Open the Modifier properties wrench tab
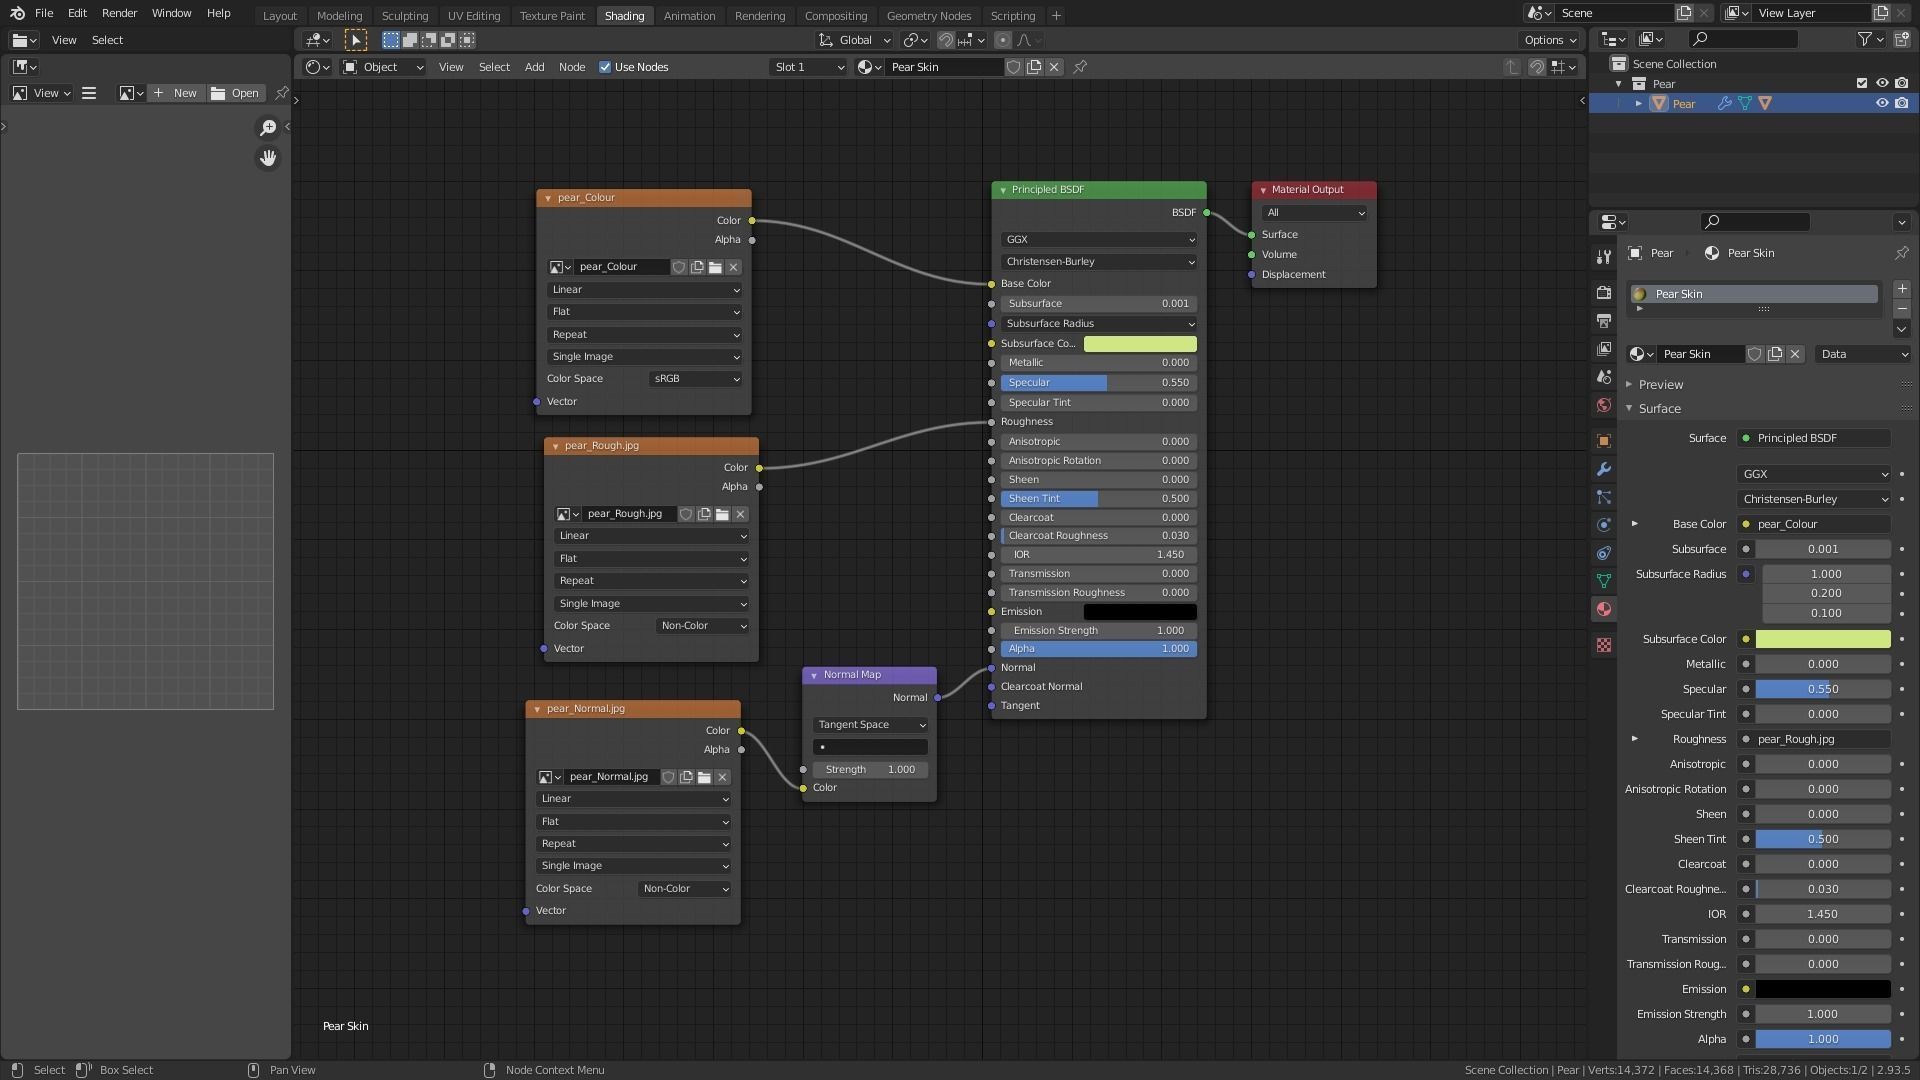This screenshot has width=1920, height=1080. point(1604,469)
